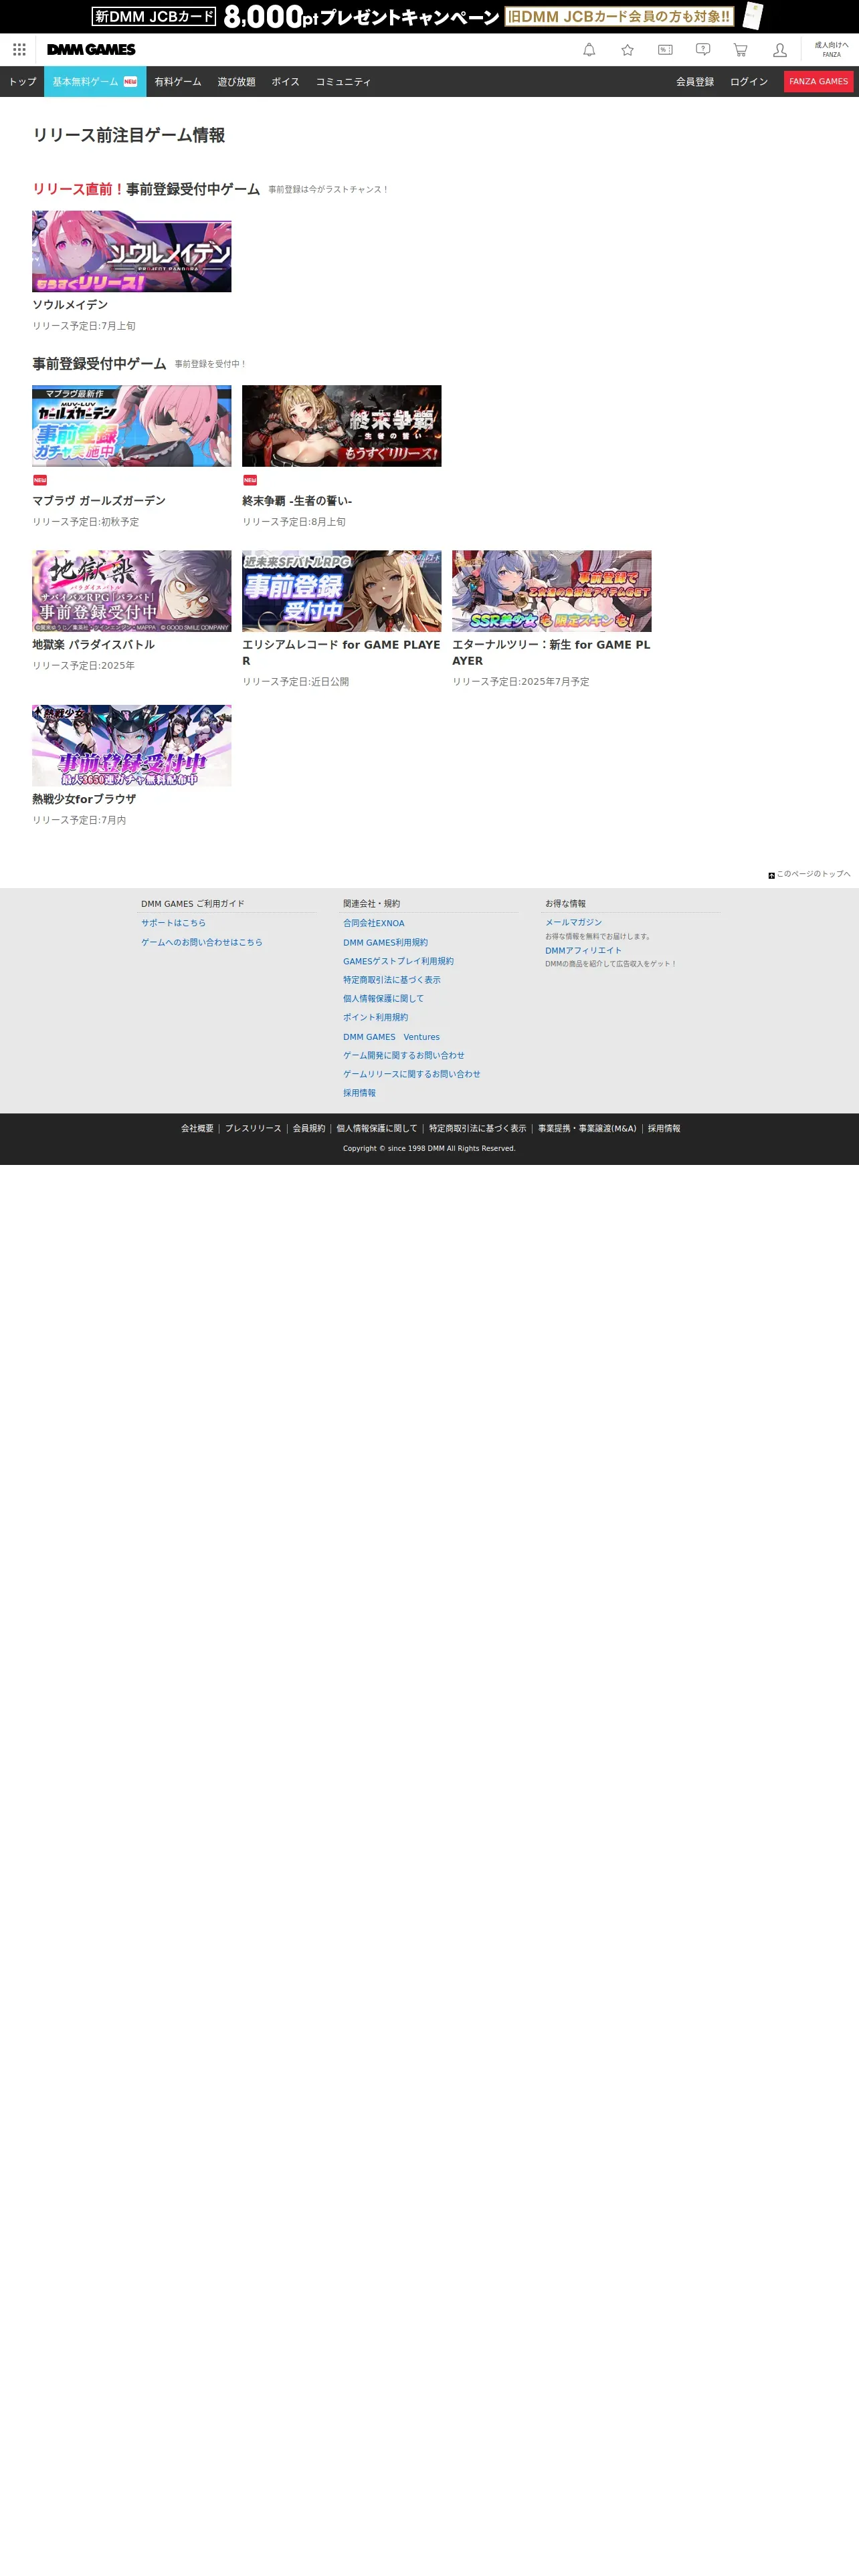Open 合同会社EXNOA footer link
The height and width of the screenshot is (2576, 859).
[x=374, y=923]
